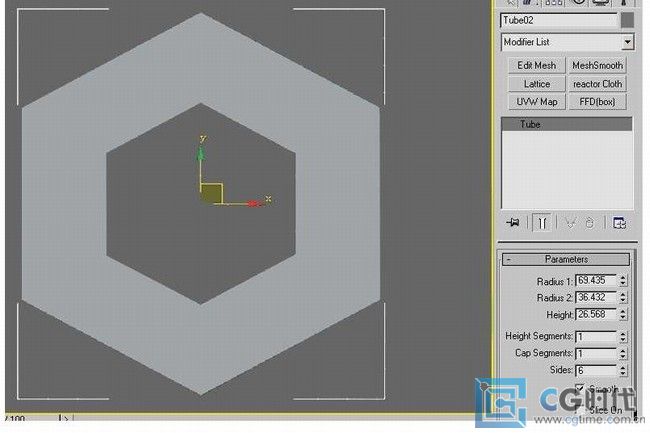Image resolution: width=650 pixels, height=433 pixels.
Task: Toggle the Smooth checkbox
Action: tap(580, 389)
